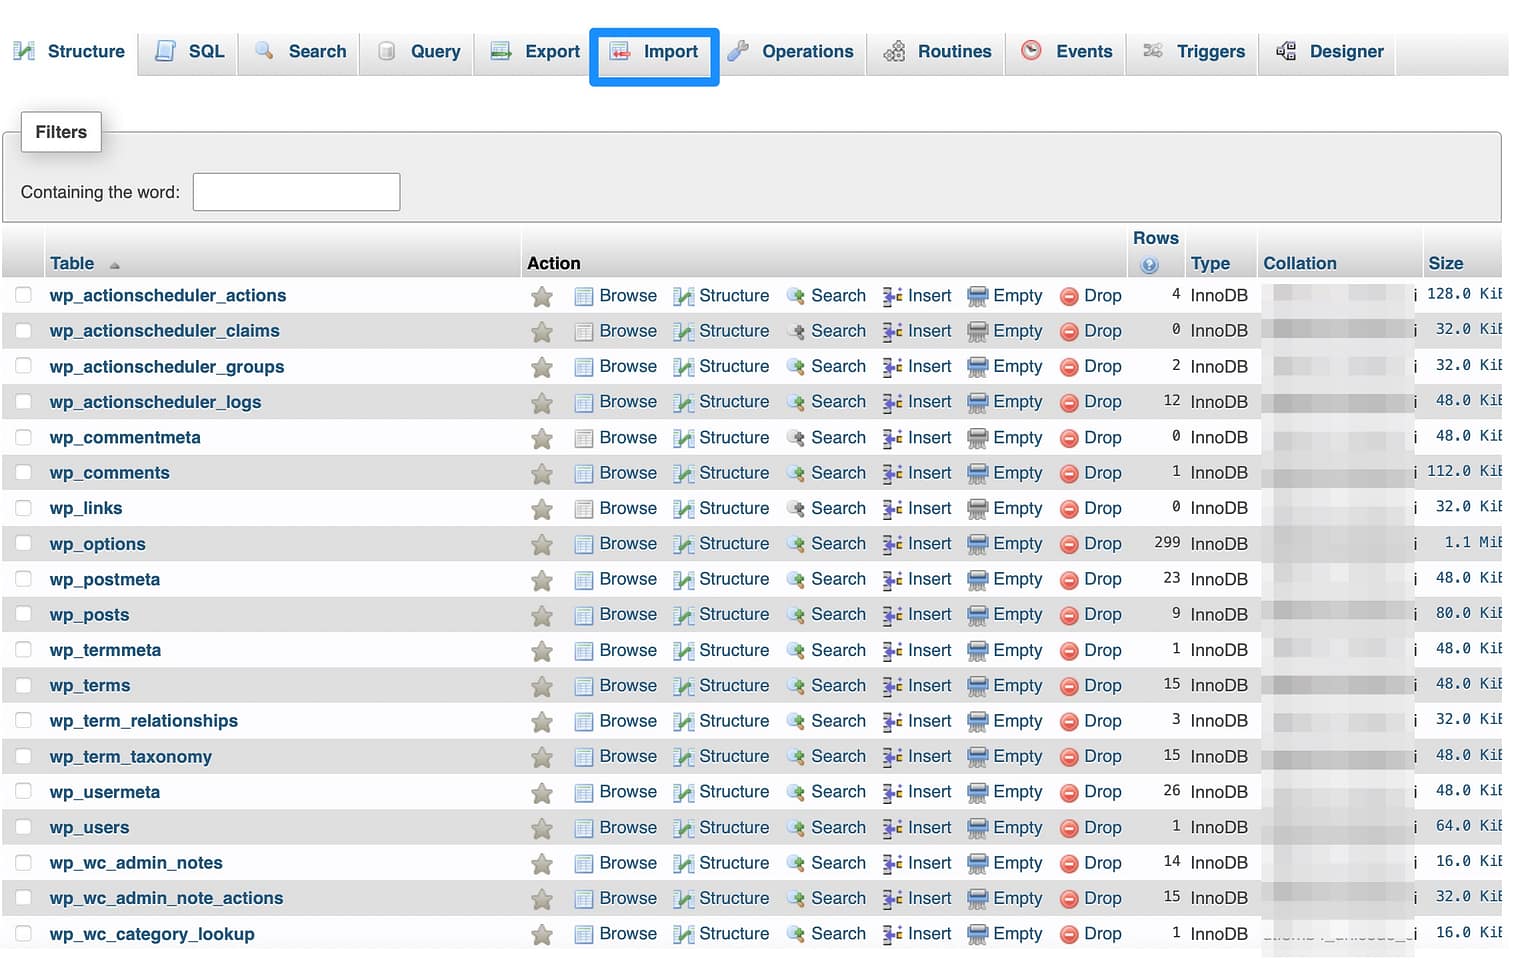Drop the wp_commentmeta table
This screenshot has height=976, width=1536.
click(1103, 437)
